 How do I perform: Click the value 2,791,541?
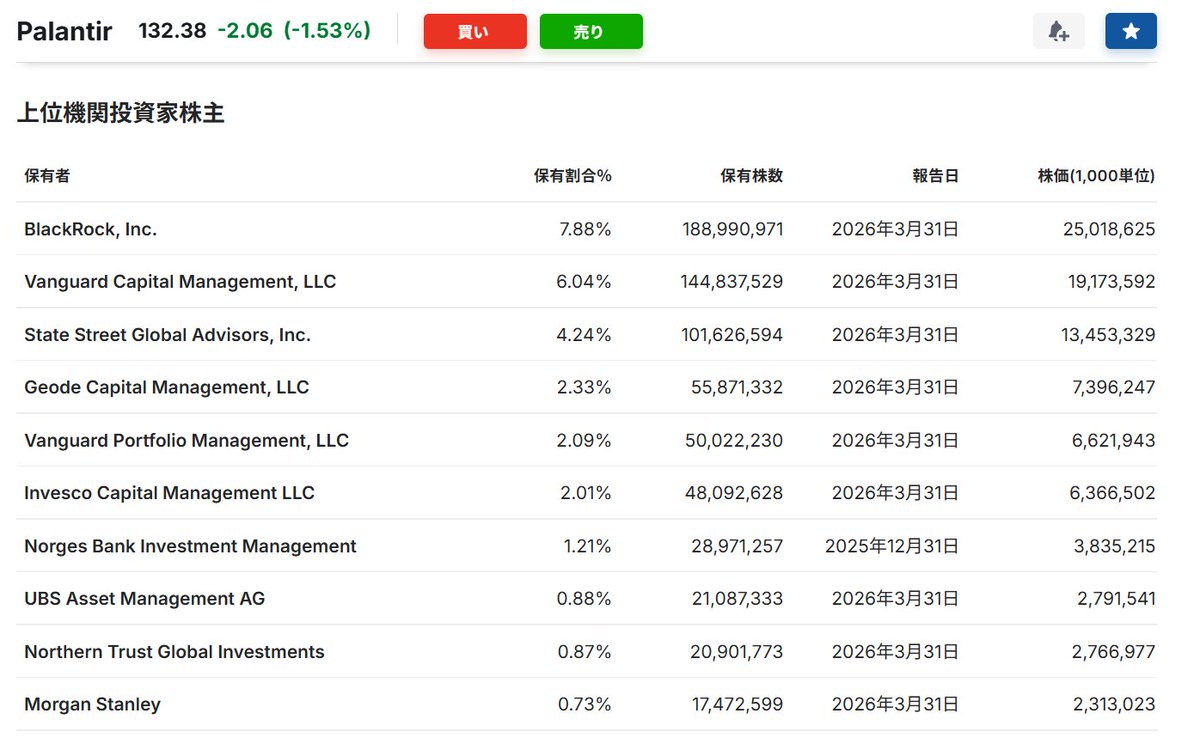1116,599
